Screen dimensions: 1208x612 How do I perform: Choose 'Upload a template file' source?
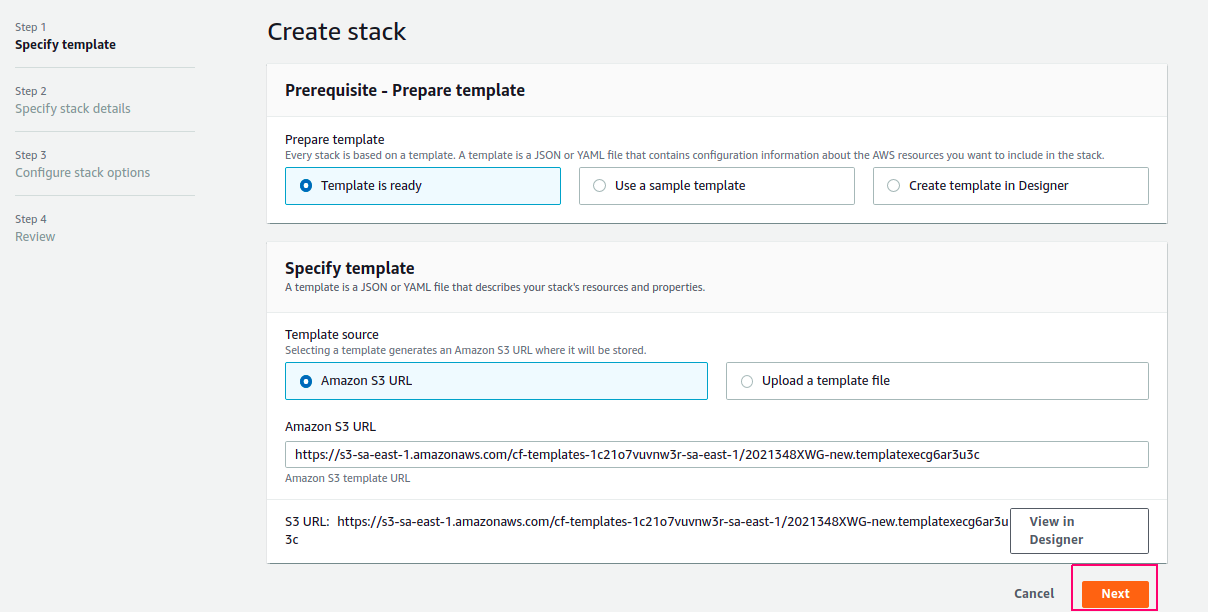(x=937, y=381)
